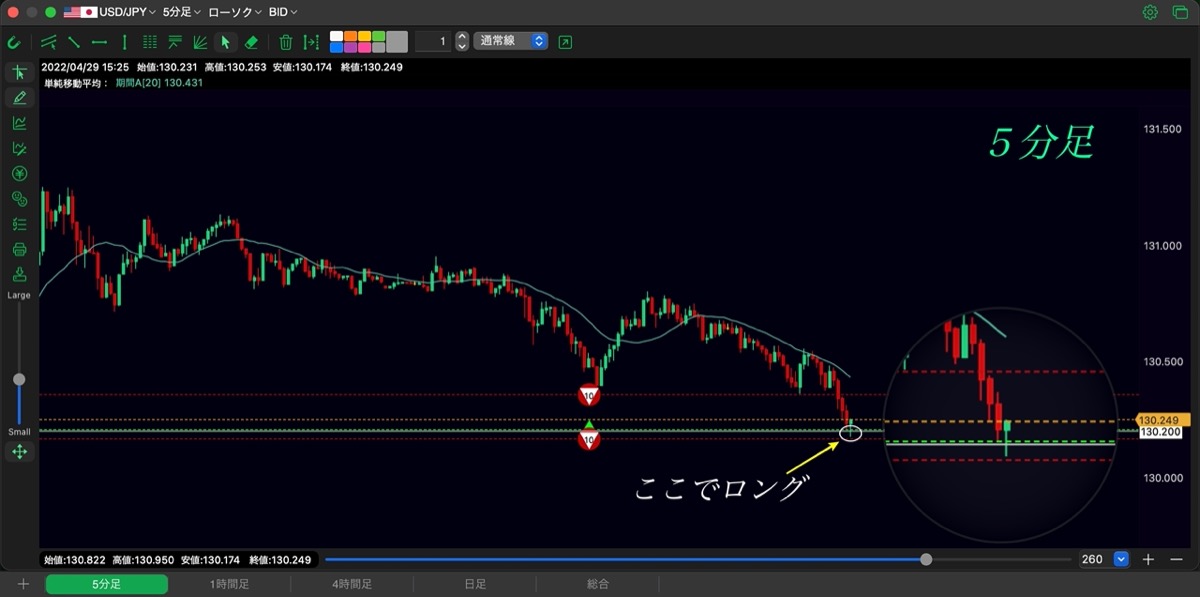This screenshot has height=597, width=1200.
Task: Click the four-way move arrows icon
Action: click(x=19, y=452)
